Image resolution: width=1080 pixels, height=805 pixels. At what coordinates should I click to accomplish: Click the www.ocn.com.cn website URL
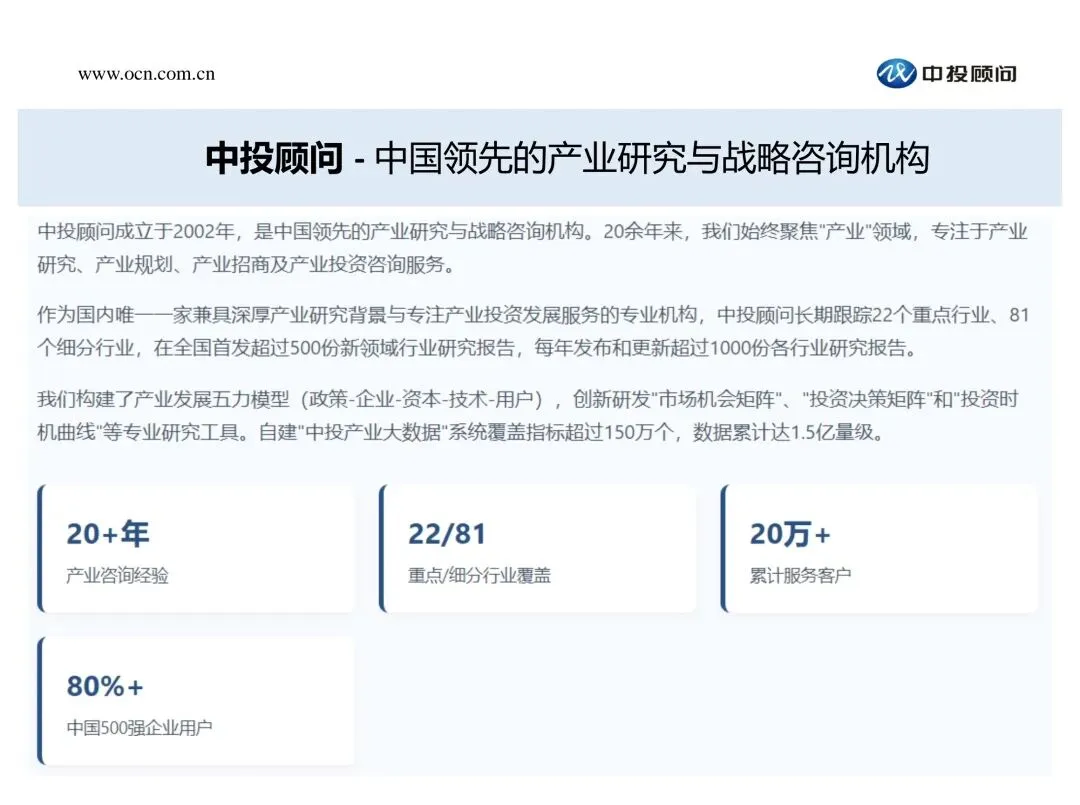point(147,74)
